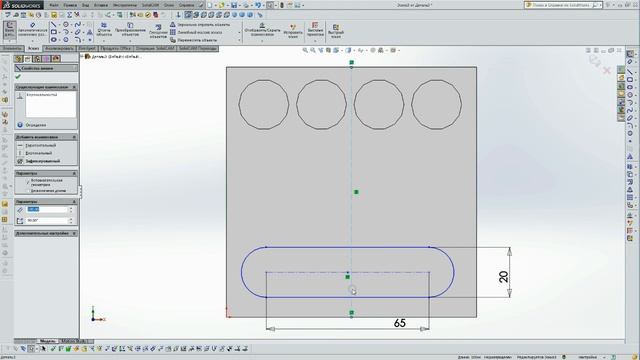The width and height of the screenshot is (640, 360).
Task: Collapse lower Параметры length/angle section
Action: (x=74, y=202)
